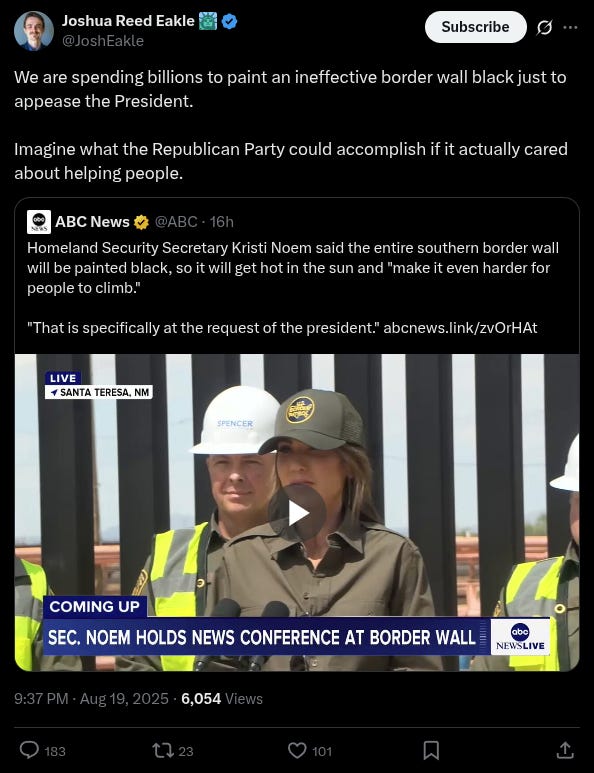Open the share post icon

pos(565,750)
